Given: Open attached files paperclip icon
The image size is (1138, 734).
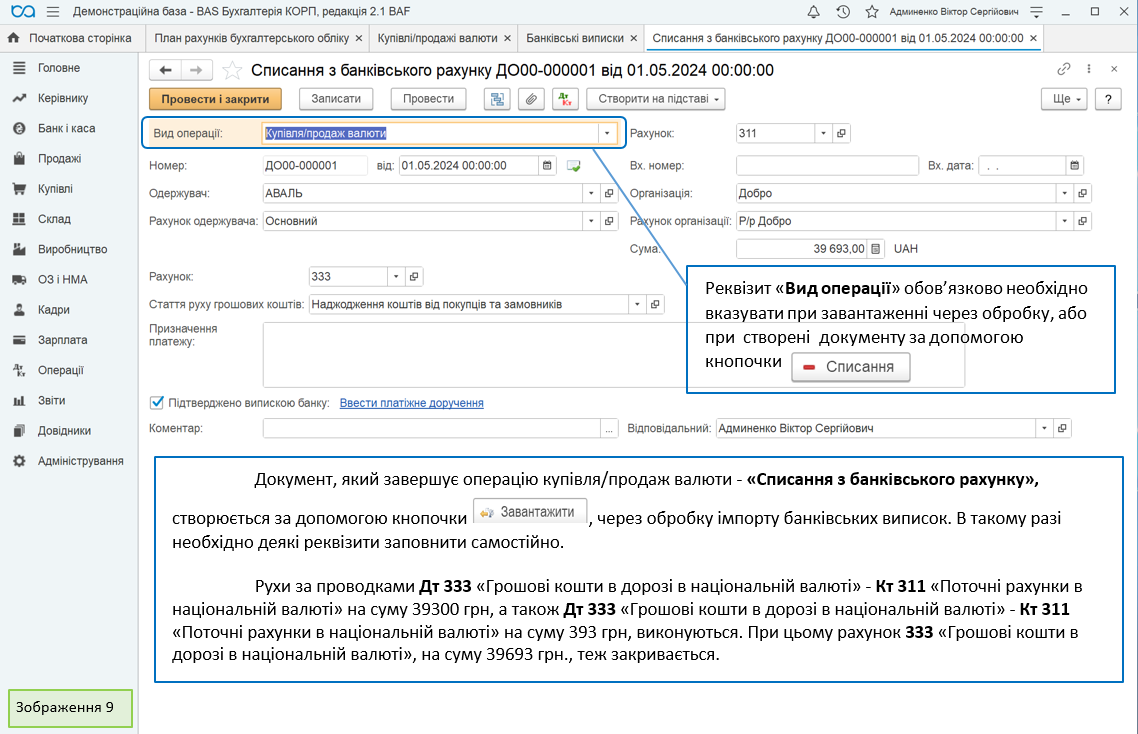Looking at the screenshot, I should click(x=531, y=99).
